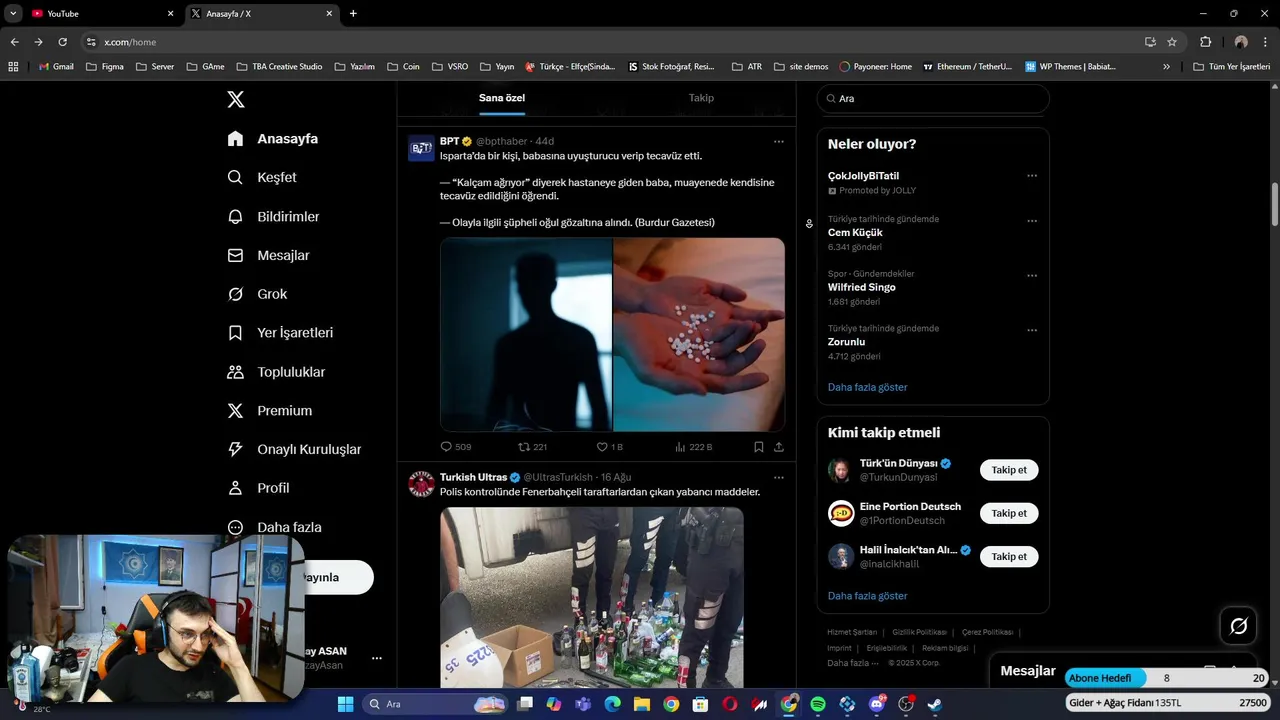Share the BPT post
This screenshot has height=720, width=1280.
pyautogui.click(x=779, y=447)
